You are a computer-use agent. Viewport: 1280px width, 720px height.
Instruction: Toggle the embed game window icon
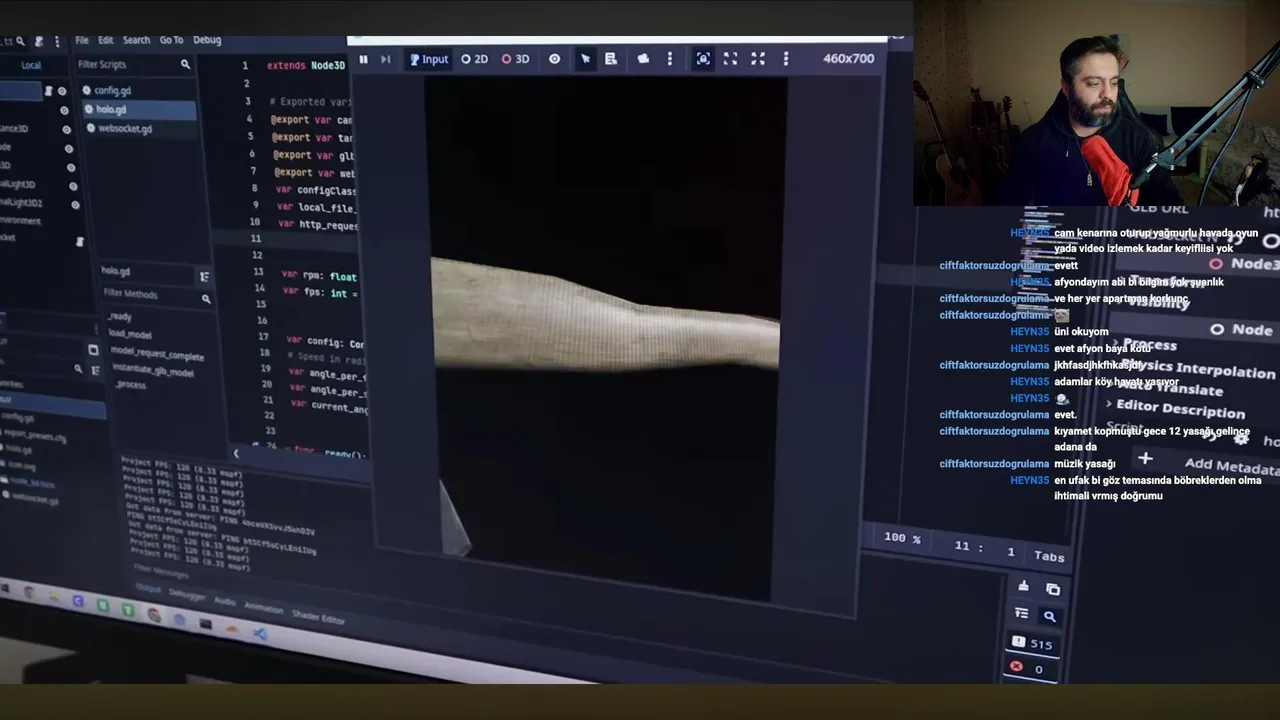(x=703, y=59)
